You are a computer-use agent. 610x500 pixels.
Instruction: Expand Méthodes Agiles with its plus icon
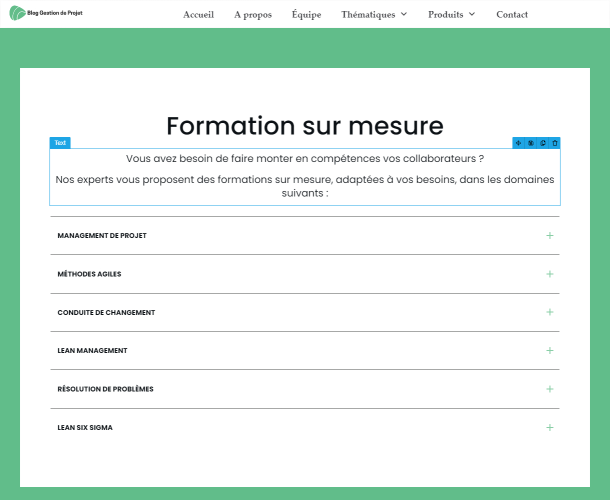coord(549,274)
